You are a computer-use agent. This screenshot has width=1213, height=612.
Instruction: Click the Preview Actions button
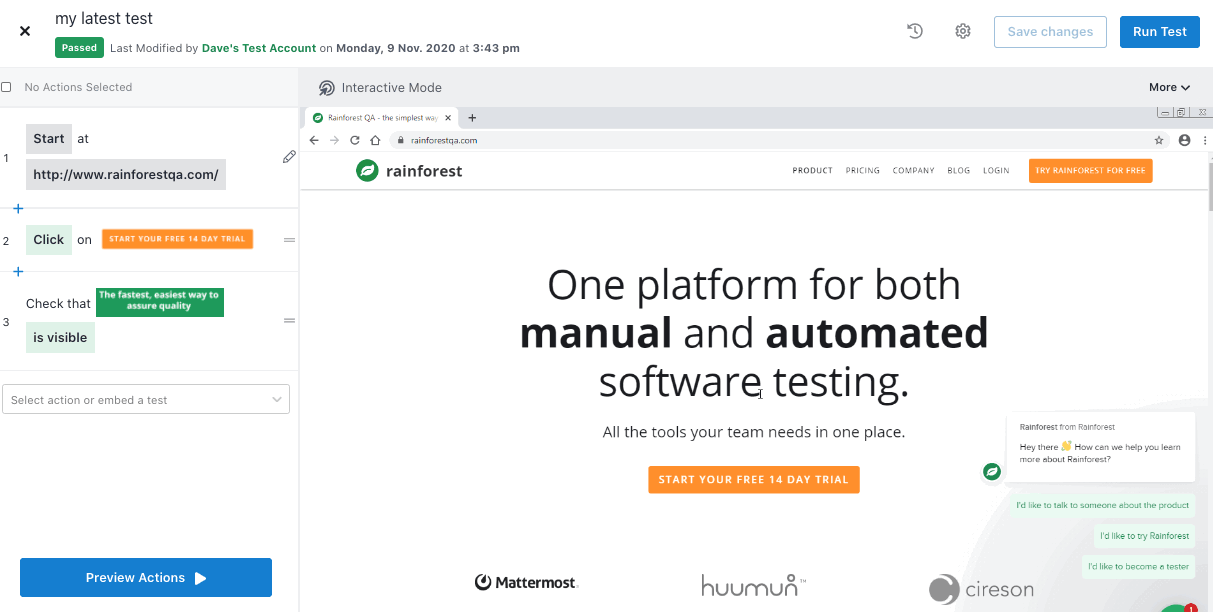(146, 578)
